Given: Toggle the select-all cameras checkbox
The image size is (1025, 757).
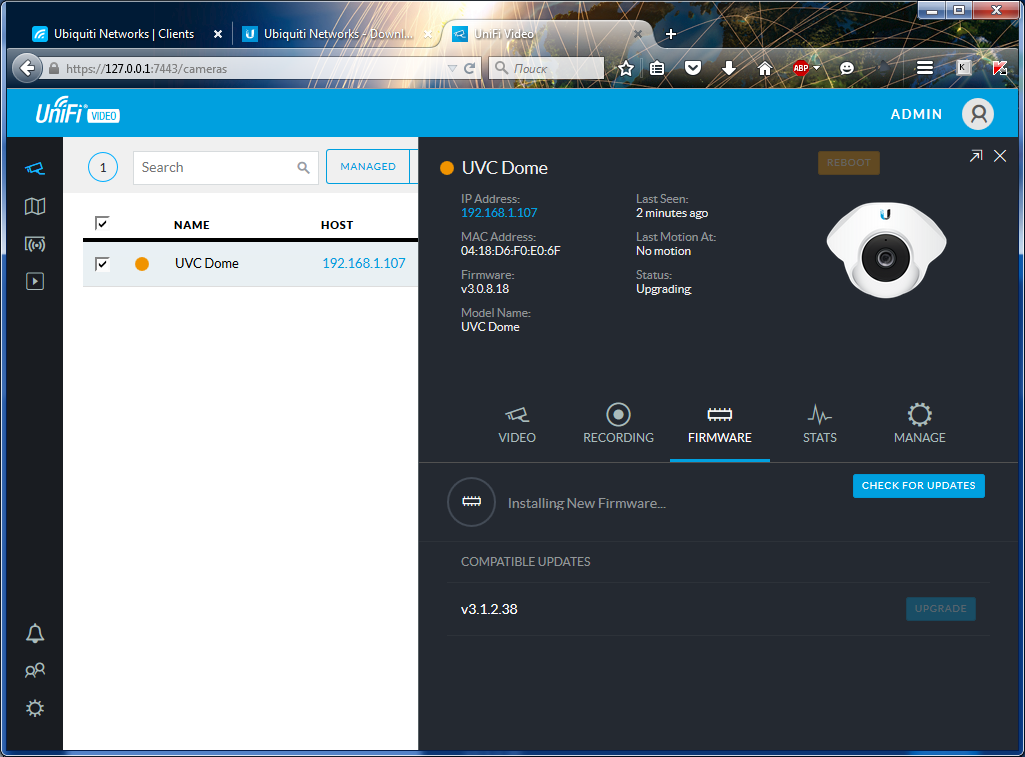Looking at the screenshot, I should coord(101,224).
